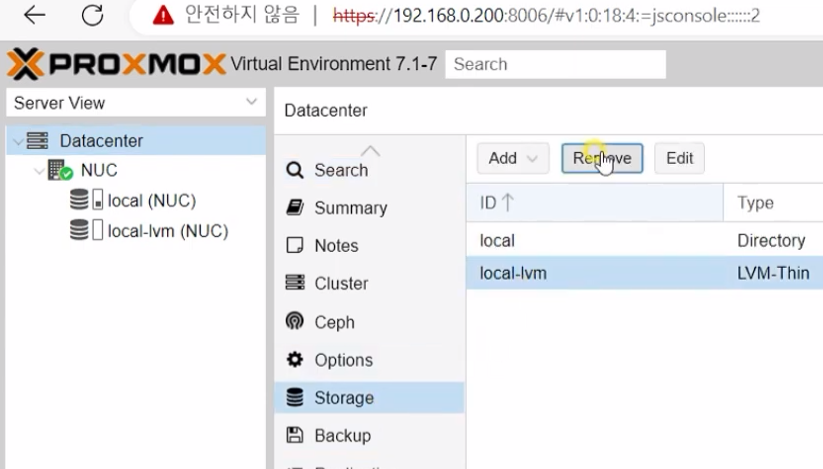Click the Backup floppy disk icon
Screen dimensions: 823x469
click(294, 435)
